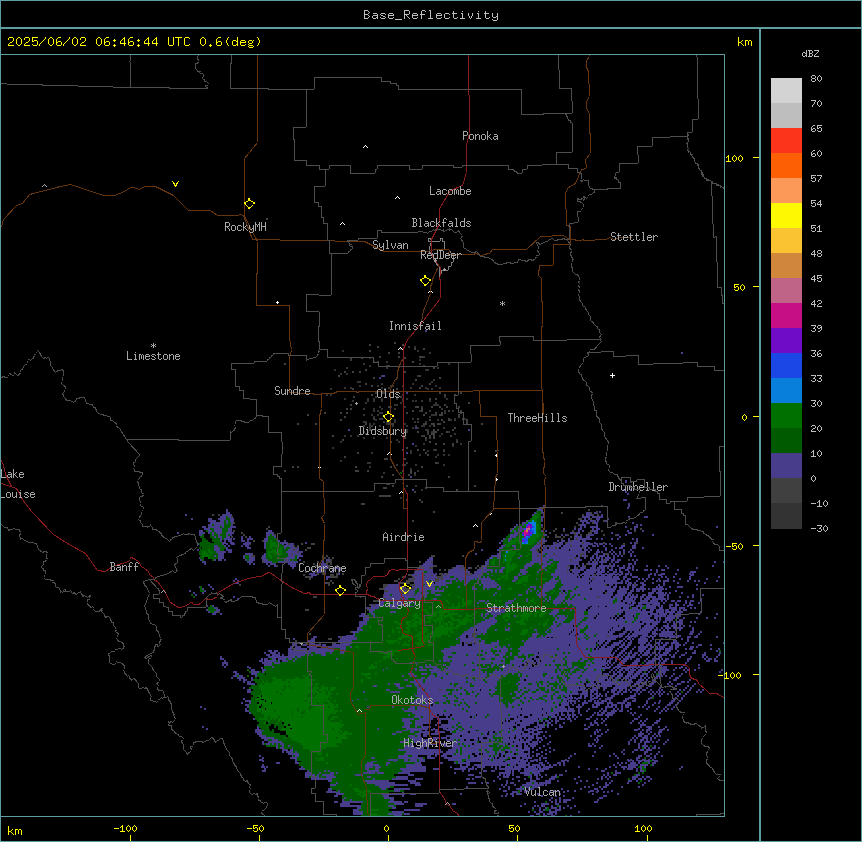Click the 80 value in dBZ legend
The image size is (862, 842).
tap(816, 79)
